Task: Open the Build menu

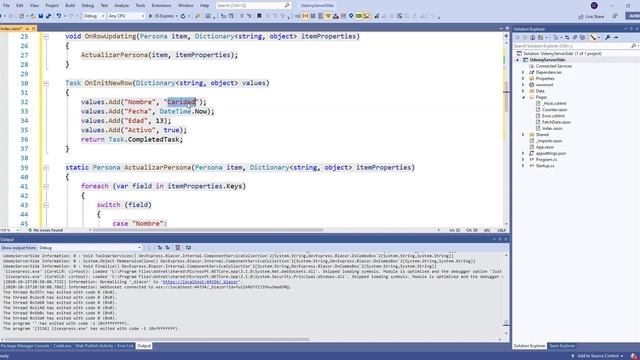Action: (x=70, y=5)
